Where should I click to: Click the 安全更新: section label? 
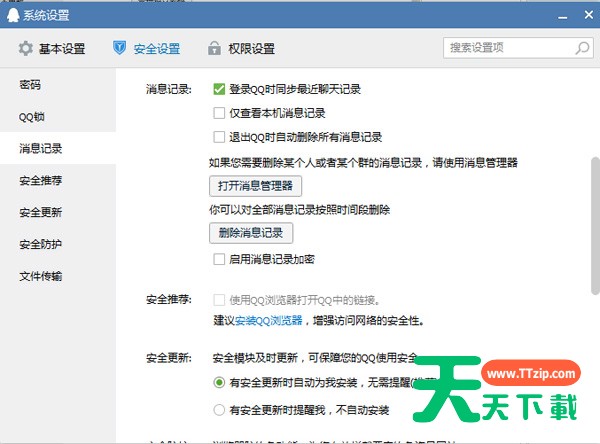pyautogui.click(x=168, y=358)
